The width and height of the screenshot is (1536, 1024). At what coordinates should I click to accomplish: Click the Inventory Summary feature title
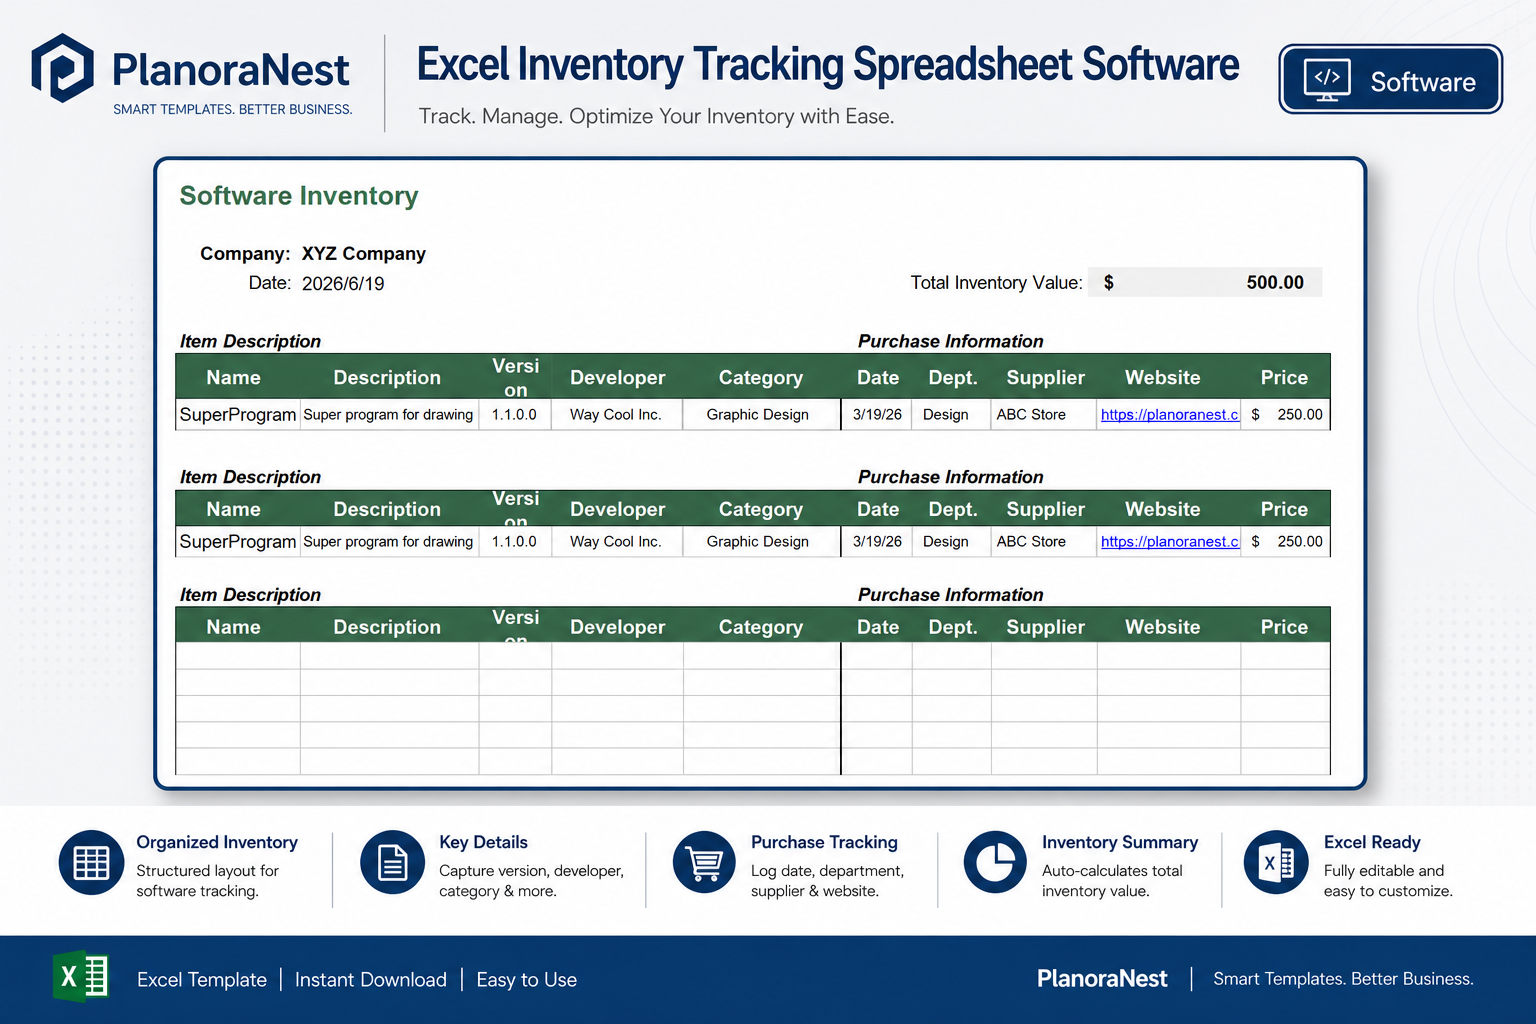coord(1120,842)
